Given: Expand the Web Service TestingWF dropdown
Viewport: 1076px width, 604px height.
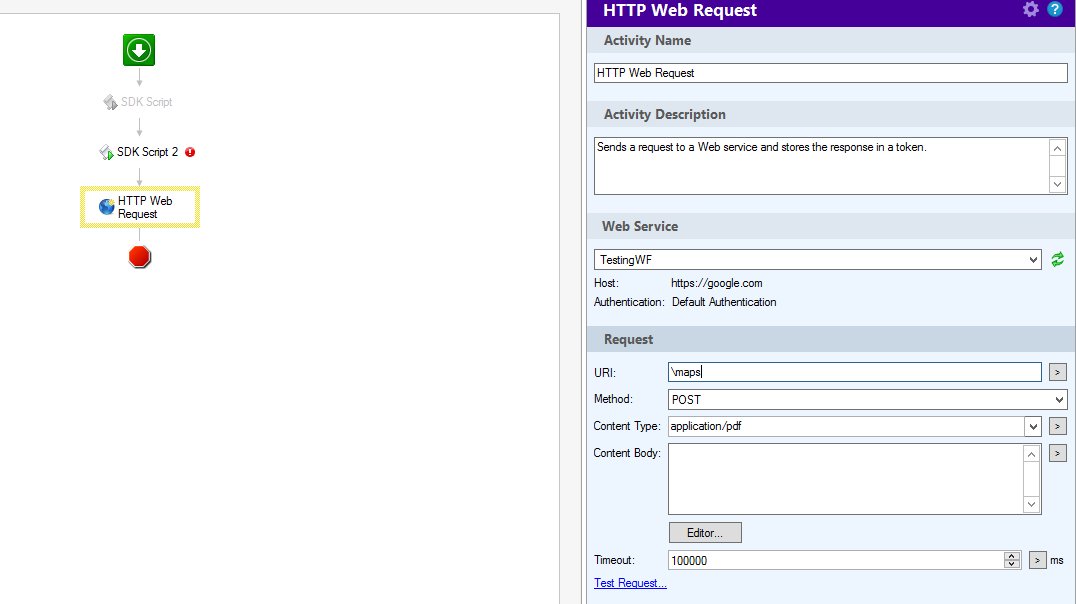Looking at the screenshot, I should 1033,260.
